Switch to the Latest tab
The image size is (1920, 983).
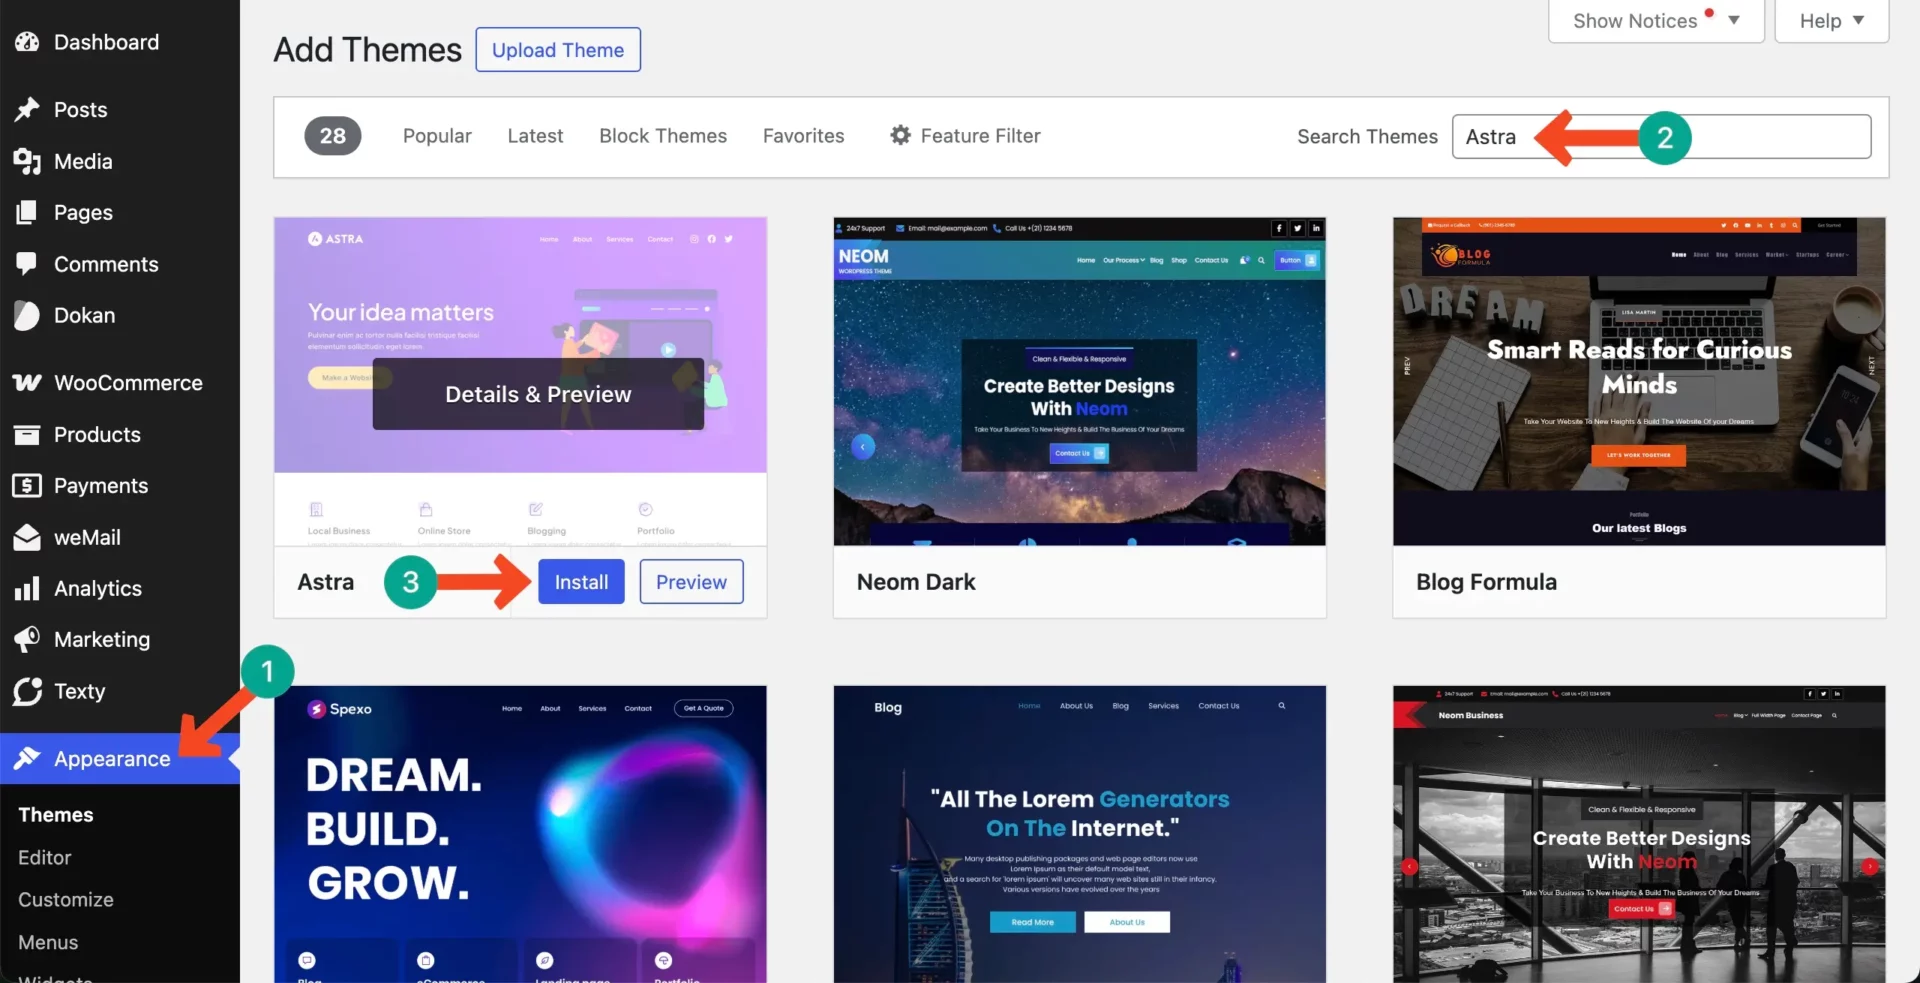535,135
